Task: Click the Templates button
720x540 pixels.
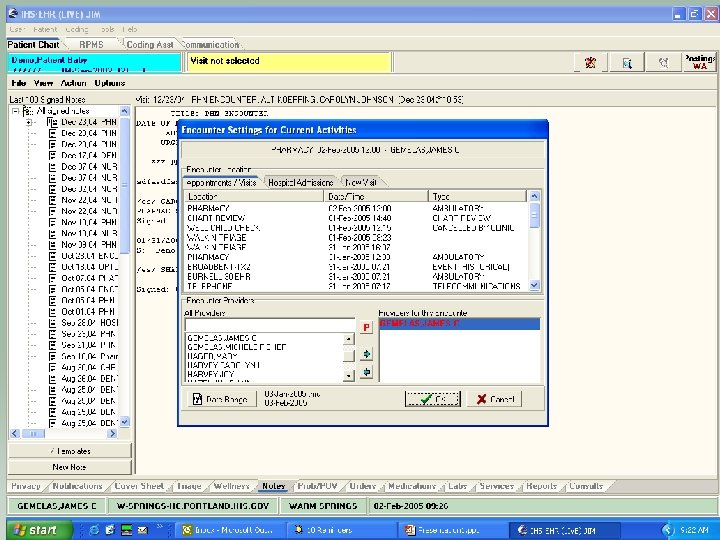Action: click(x=70, y=451)
